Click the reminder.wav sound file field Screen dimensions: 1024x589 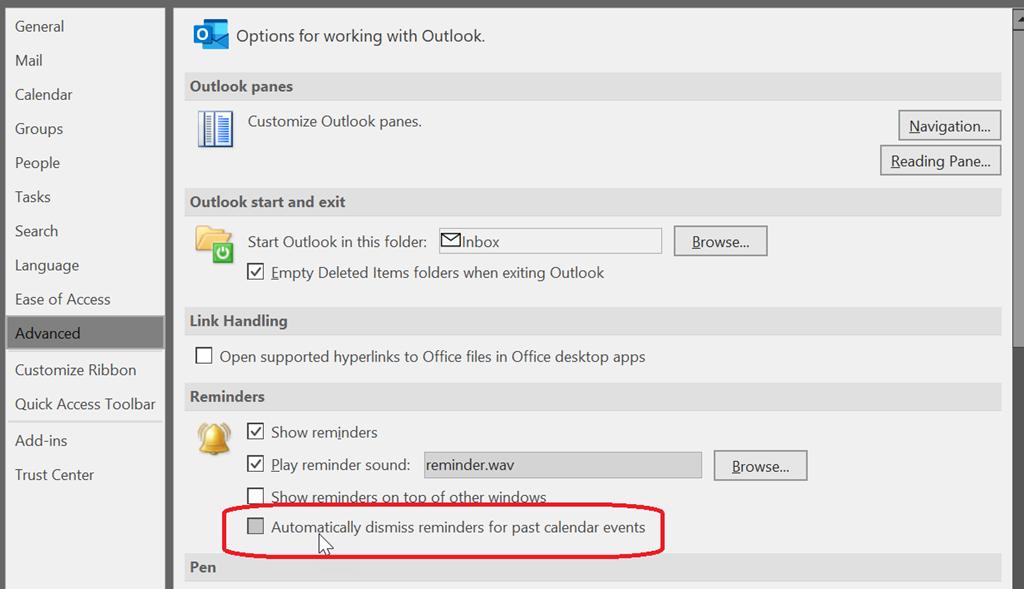click(562, 465)
